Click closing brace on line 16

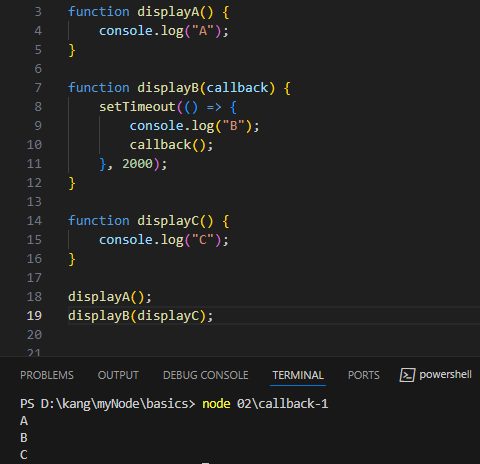coord(72,259)
